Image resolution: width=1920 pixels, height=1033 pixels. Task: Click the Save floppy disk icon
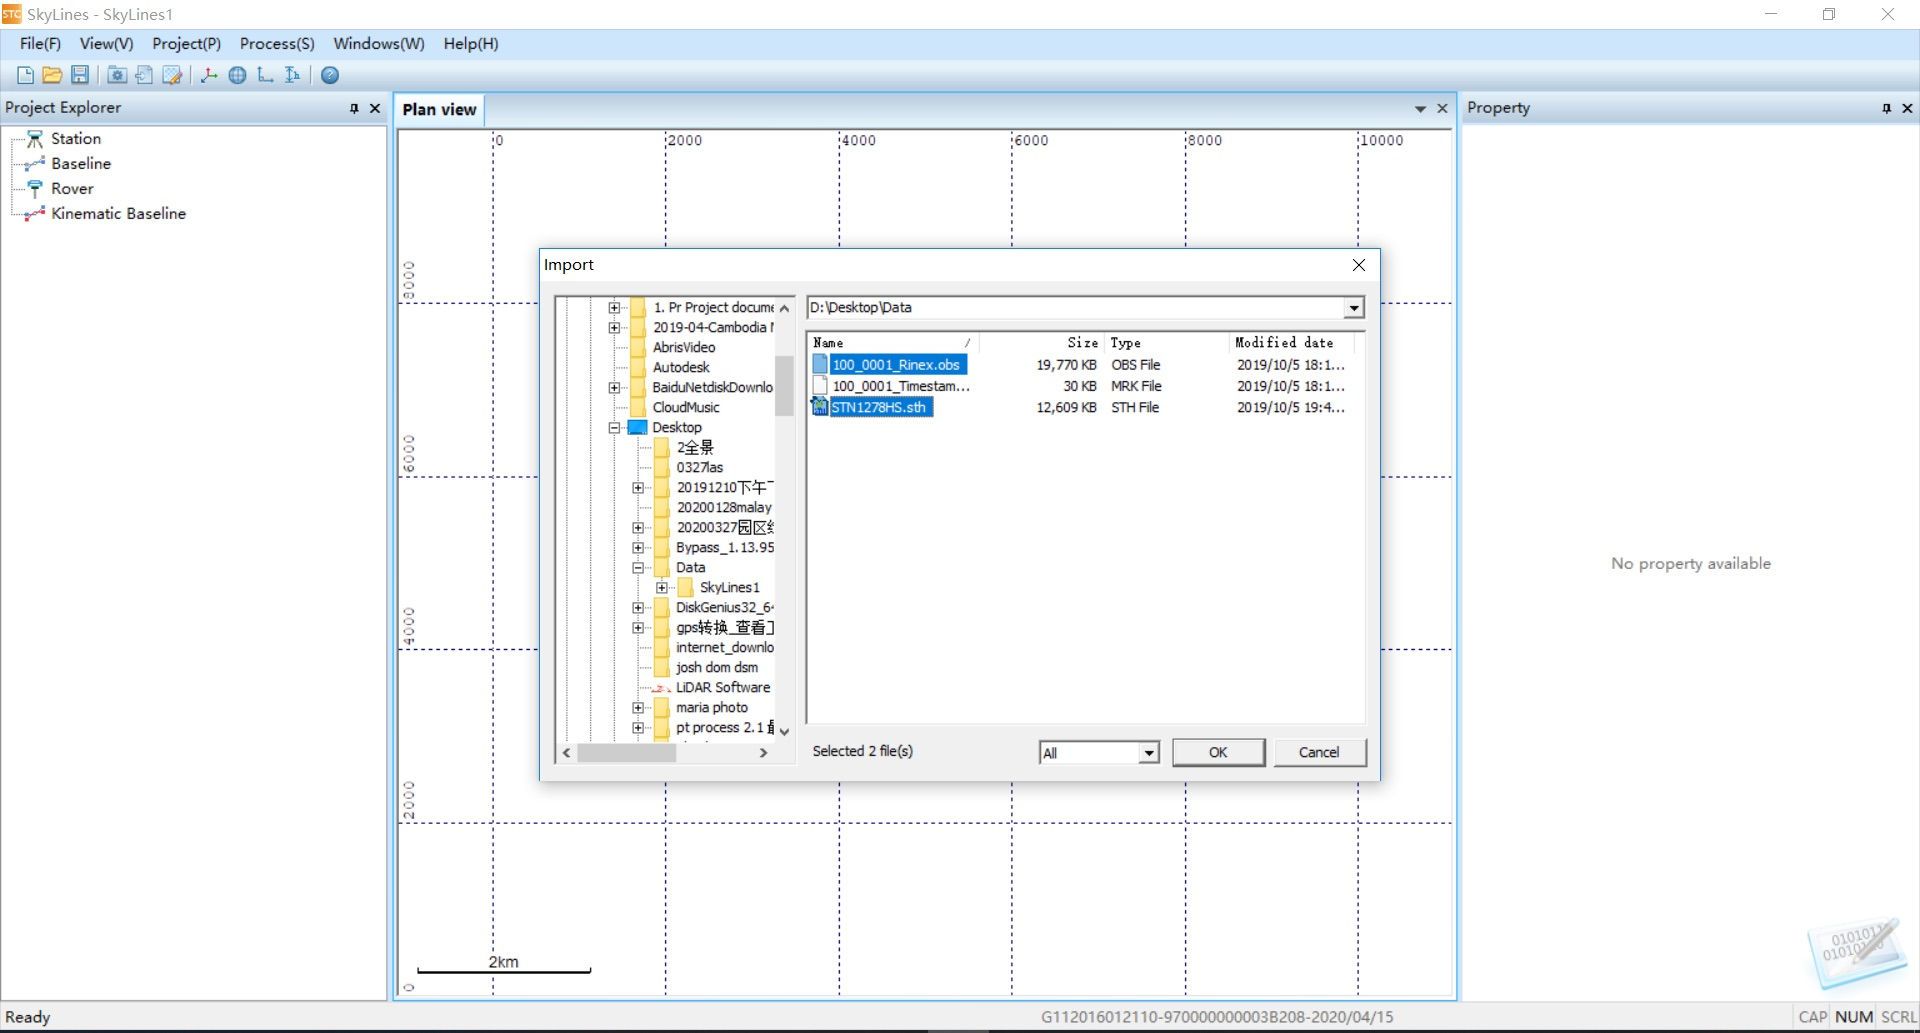(x=80, y=75)
